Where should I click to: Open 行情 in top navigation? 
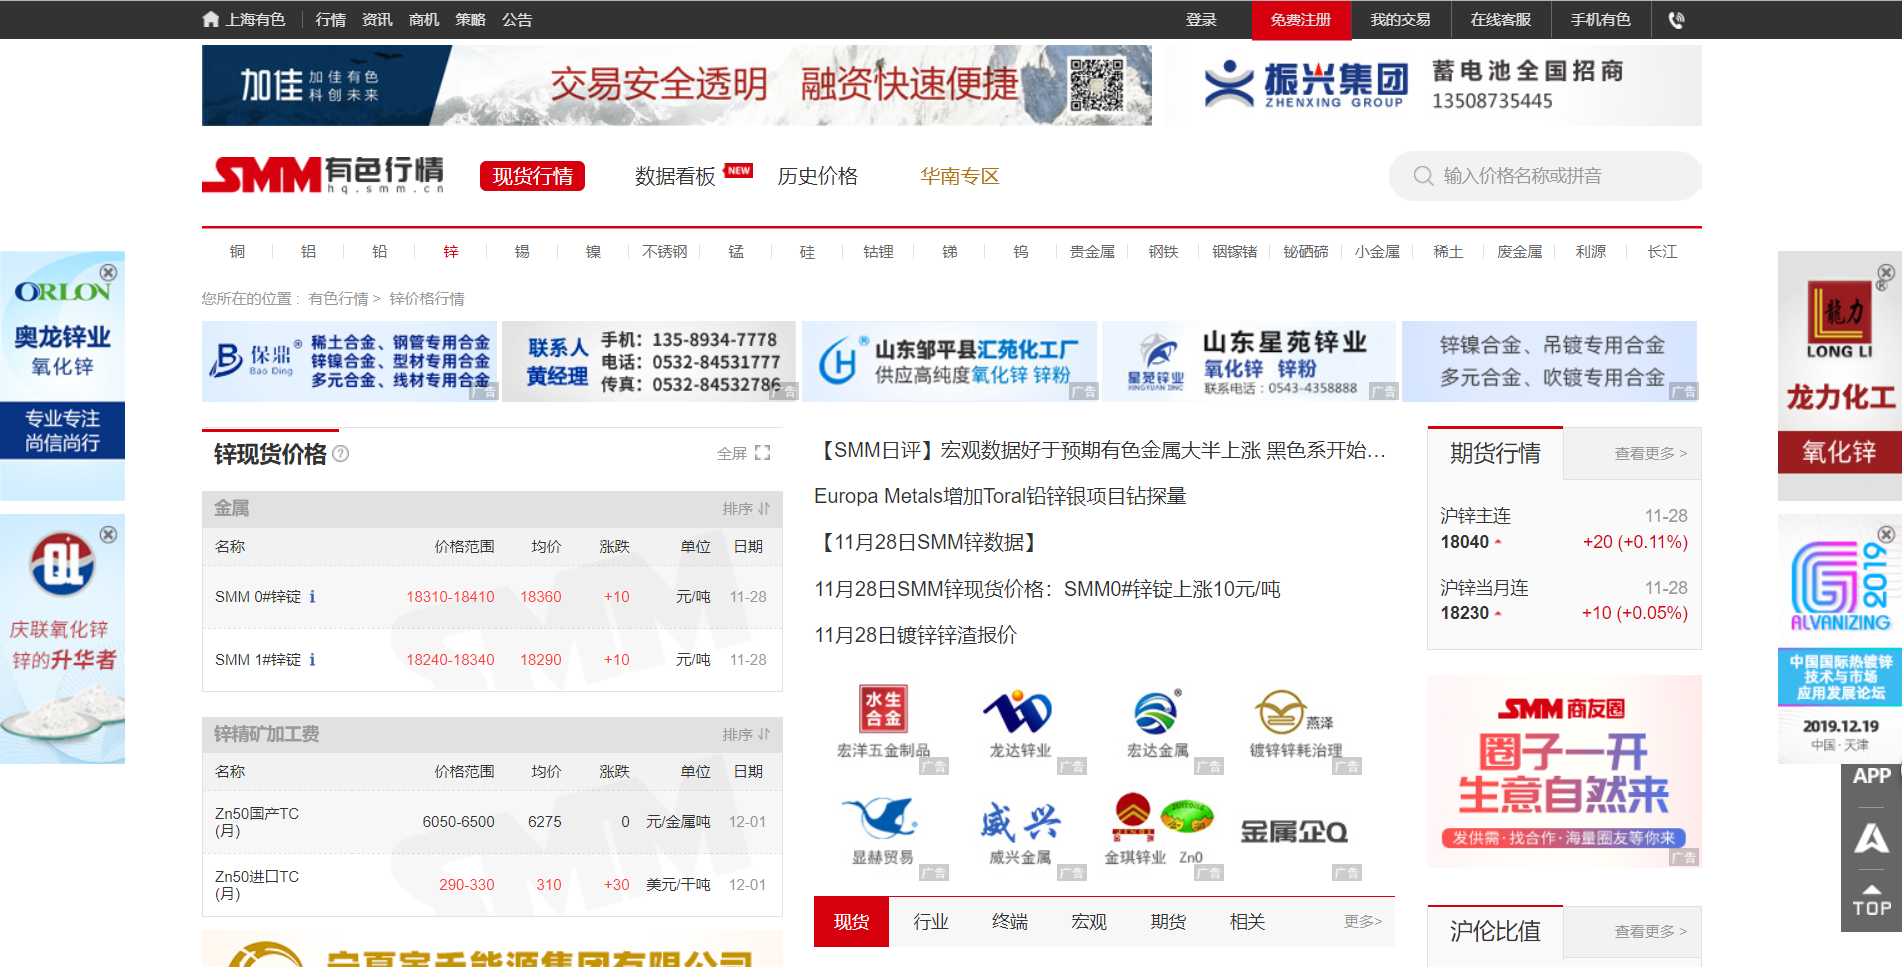coord(330,20)
